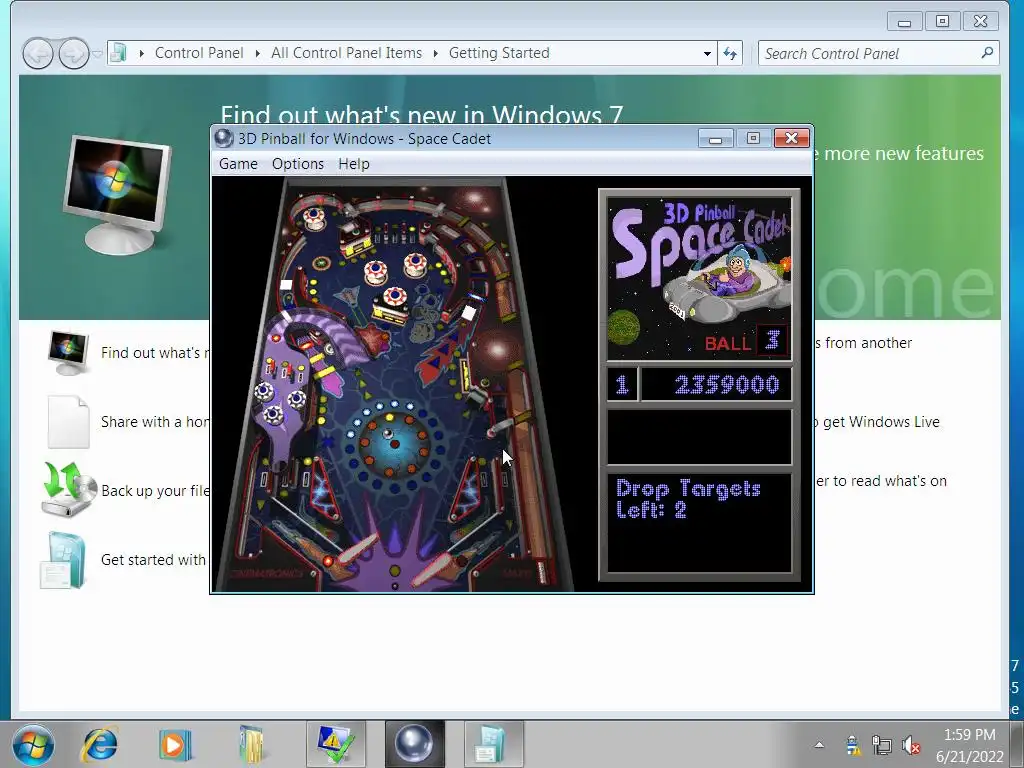The height and width of the screenshot is (768, 1024).
Task: Click the score display 2359000
Action: [x=726, y=385]
